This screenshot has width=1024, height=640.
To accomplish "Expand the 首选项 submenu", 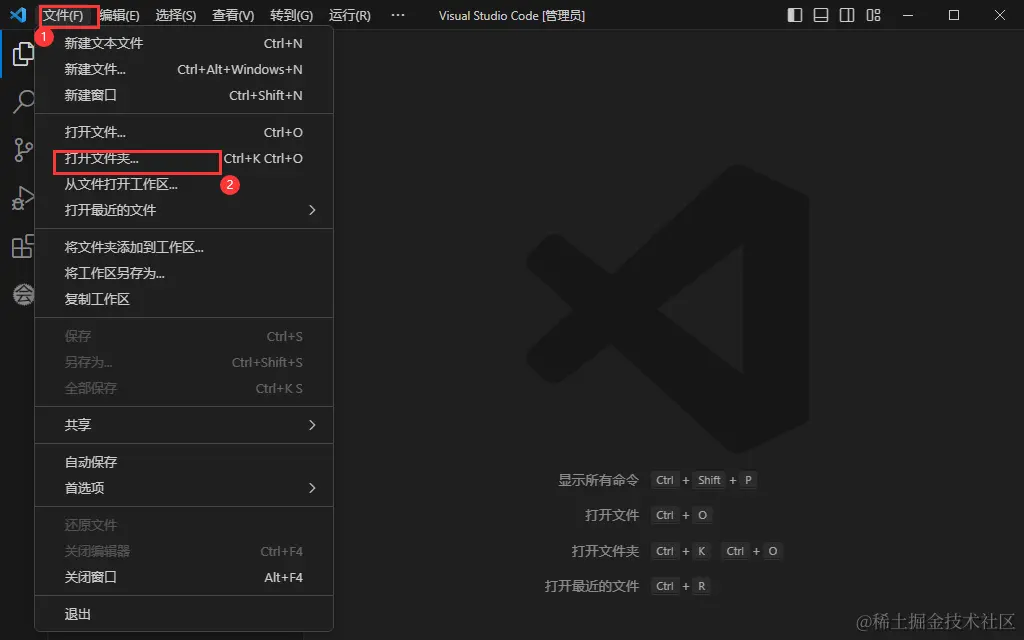I will coord(184,488).
